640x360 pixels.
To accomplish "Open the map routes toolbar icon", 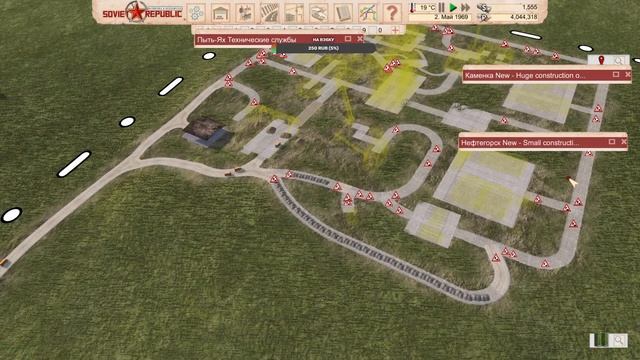I will (x=367, y=13).
